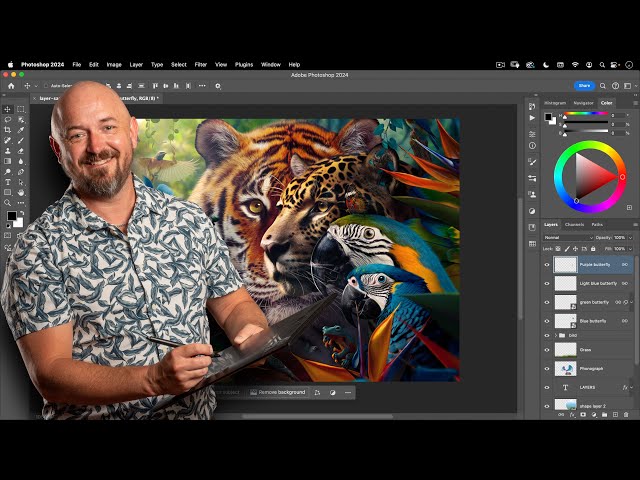Select the Zoom tool in toolbar
The height and width of the screenshot is (480, 640).
click(x=8, y=203)
